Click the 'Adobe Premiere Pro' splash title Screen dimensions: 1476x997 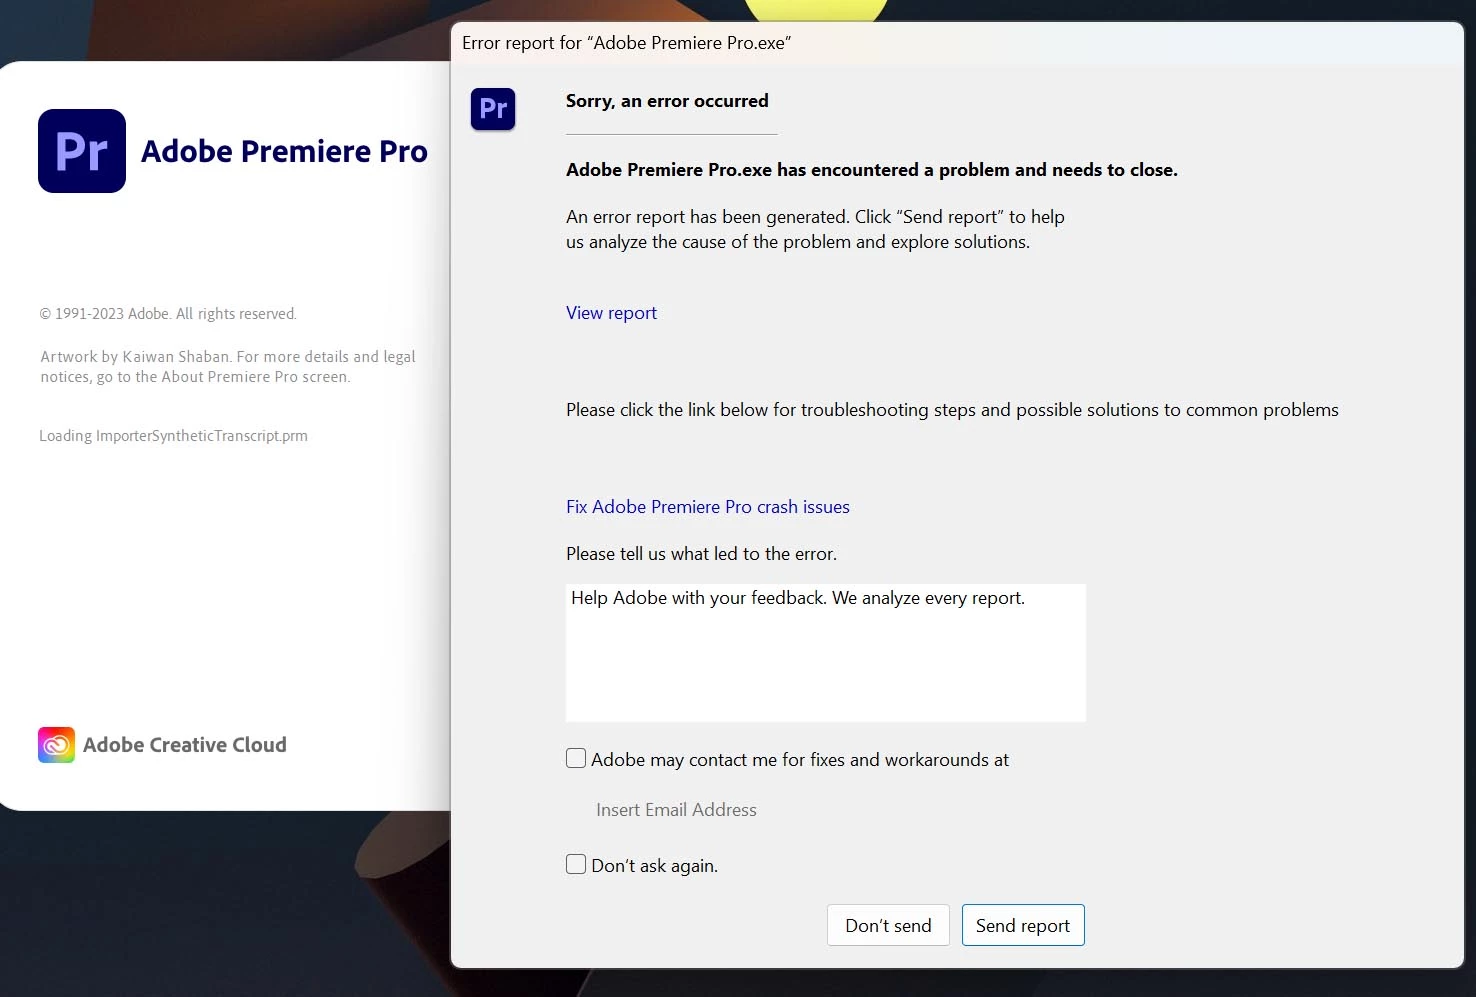284,151
